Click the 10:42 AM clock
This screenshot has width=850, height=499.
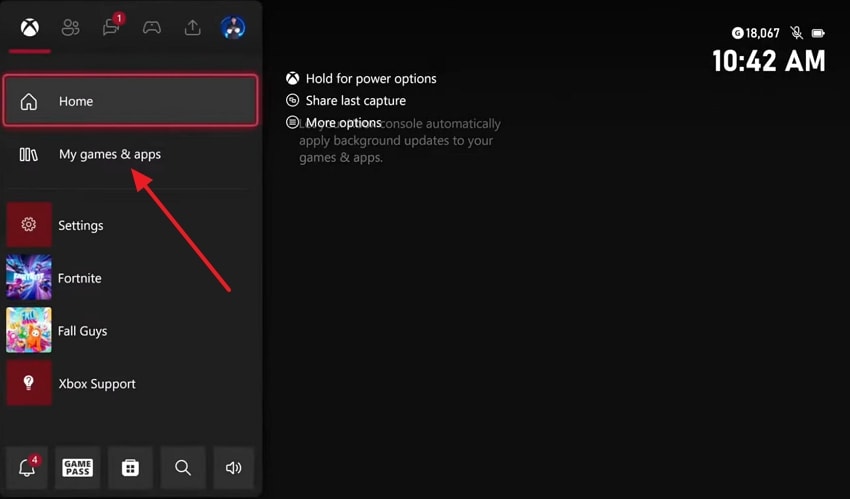click(x=769, y=61)
